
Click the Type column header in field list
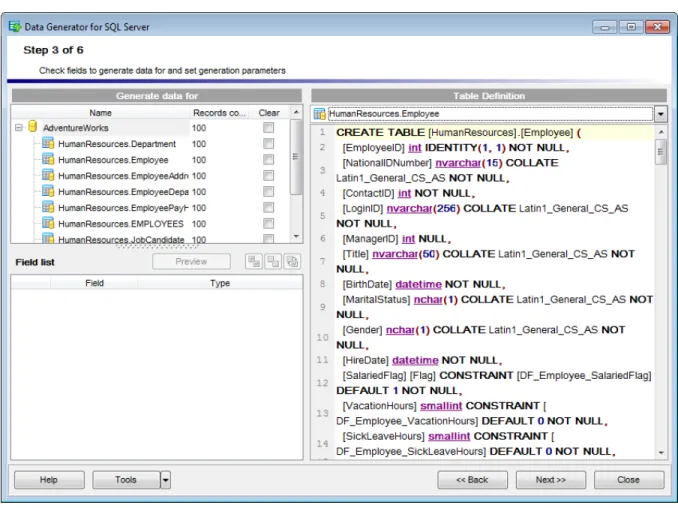coord(220,283)
